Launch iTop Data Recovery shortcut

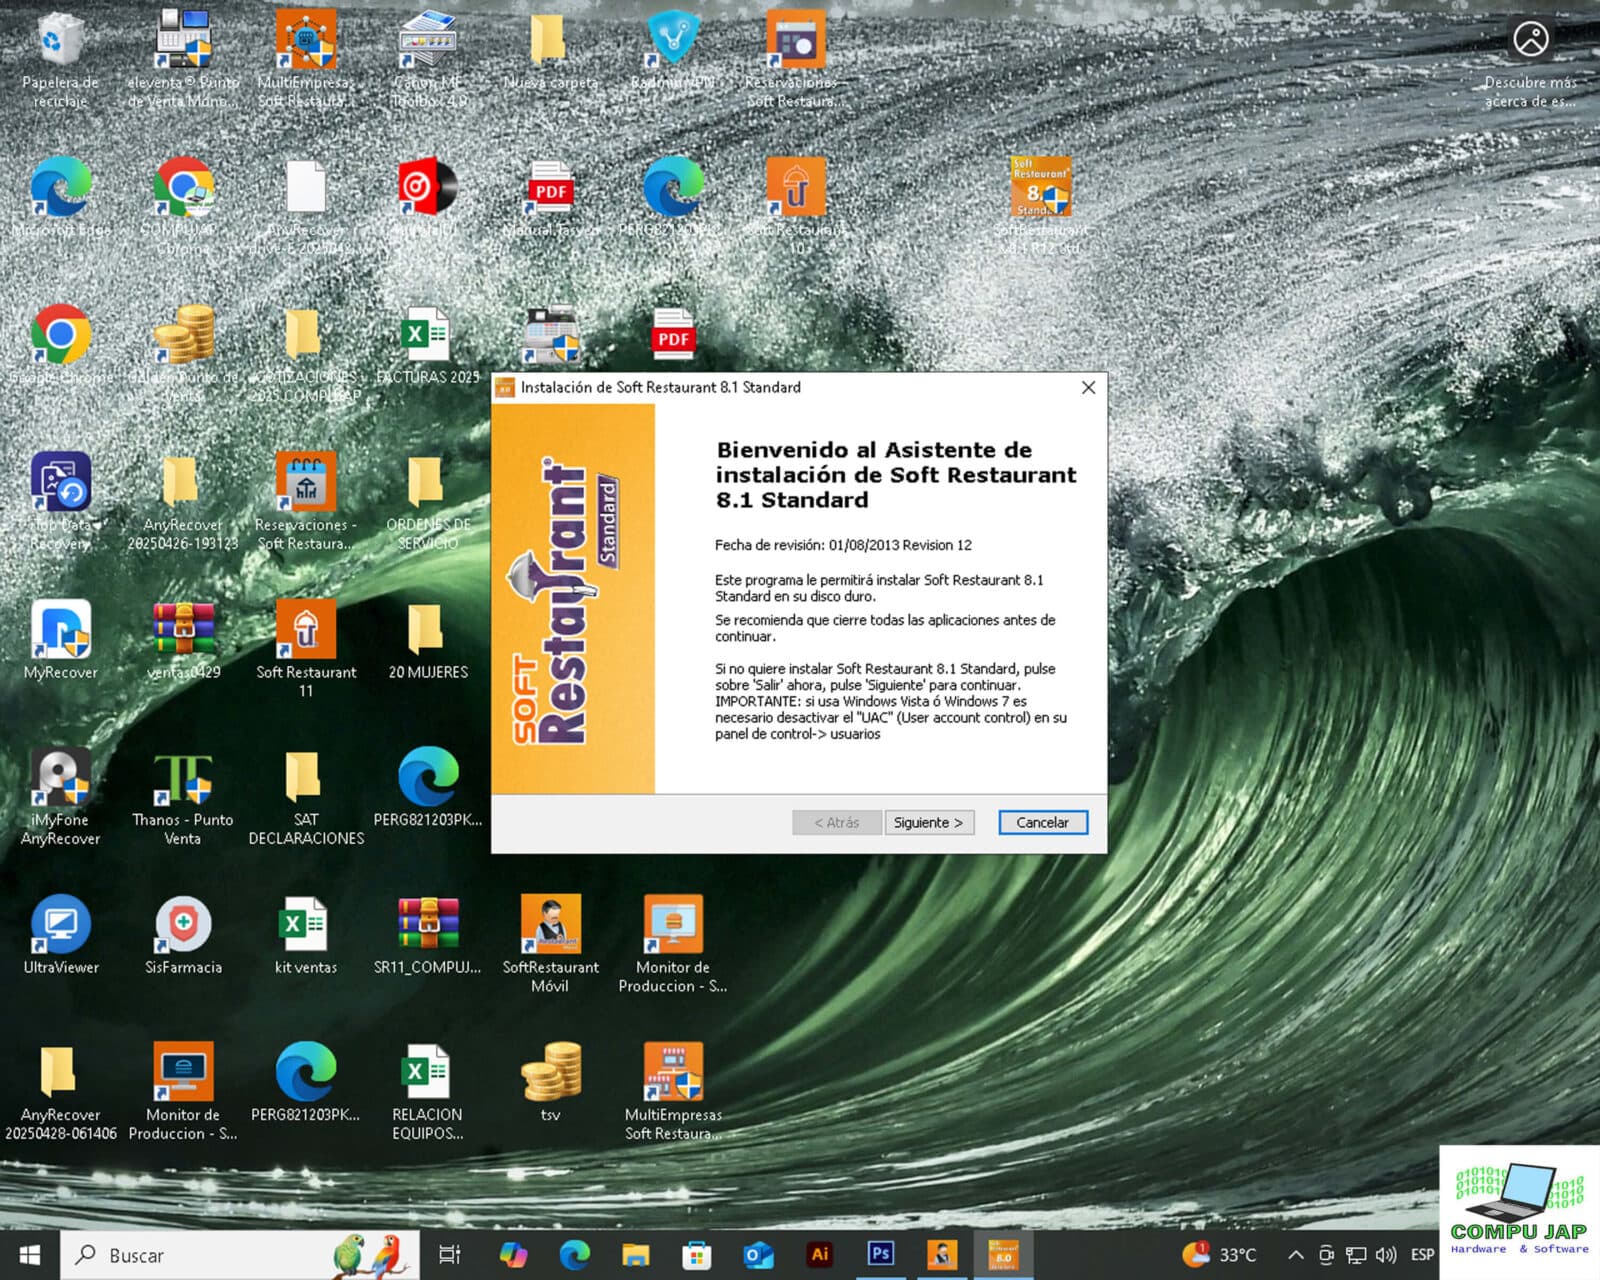pos(61,484)
